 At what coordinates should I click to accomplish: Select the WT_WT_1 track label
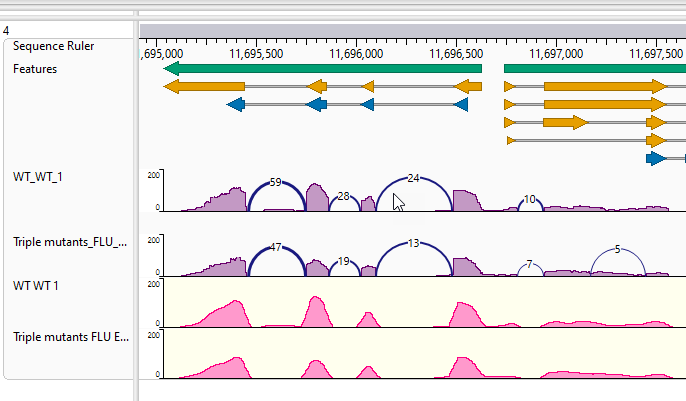(x=38, y=177)
